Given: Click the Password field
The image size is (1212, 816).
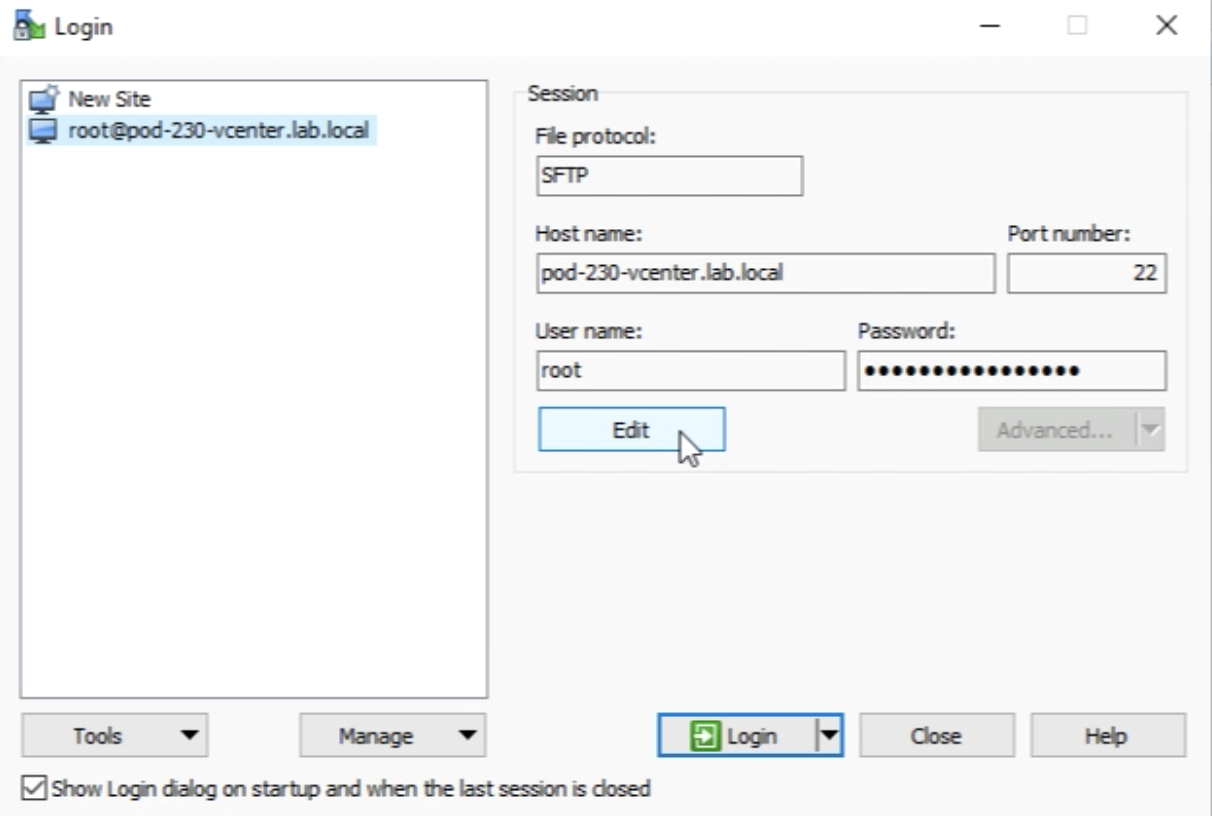Looking at the screenshot, I should pos(1011,370).
